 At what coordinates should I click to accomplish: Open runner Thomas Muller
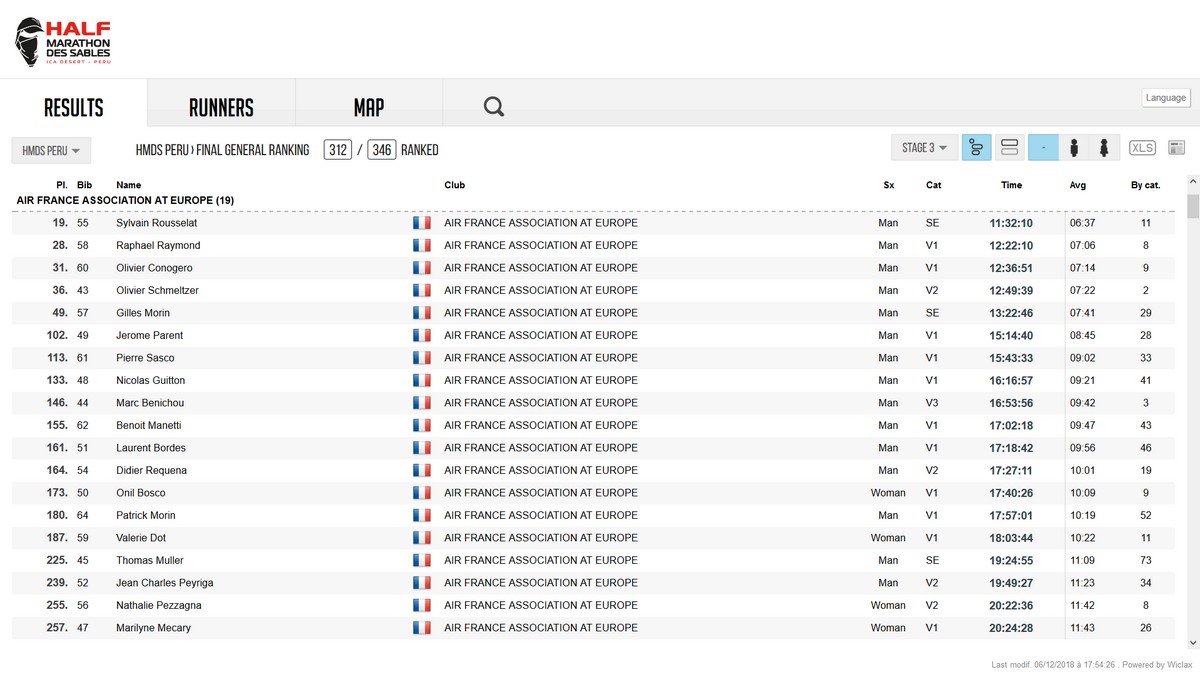(150, 560)
